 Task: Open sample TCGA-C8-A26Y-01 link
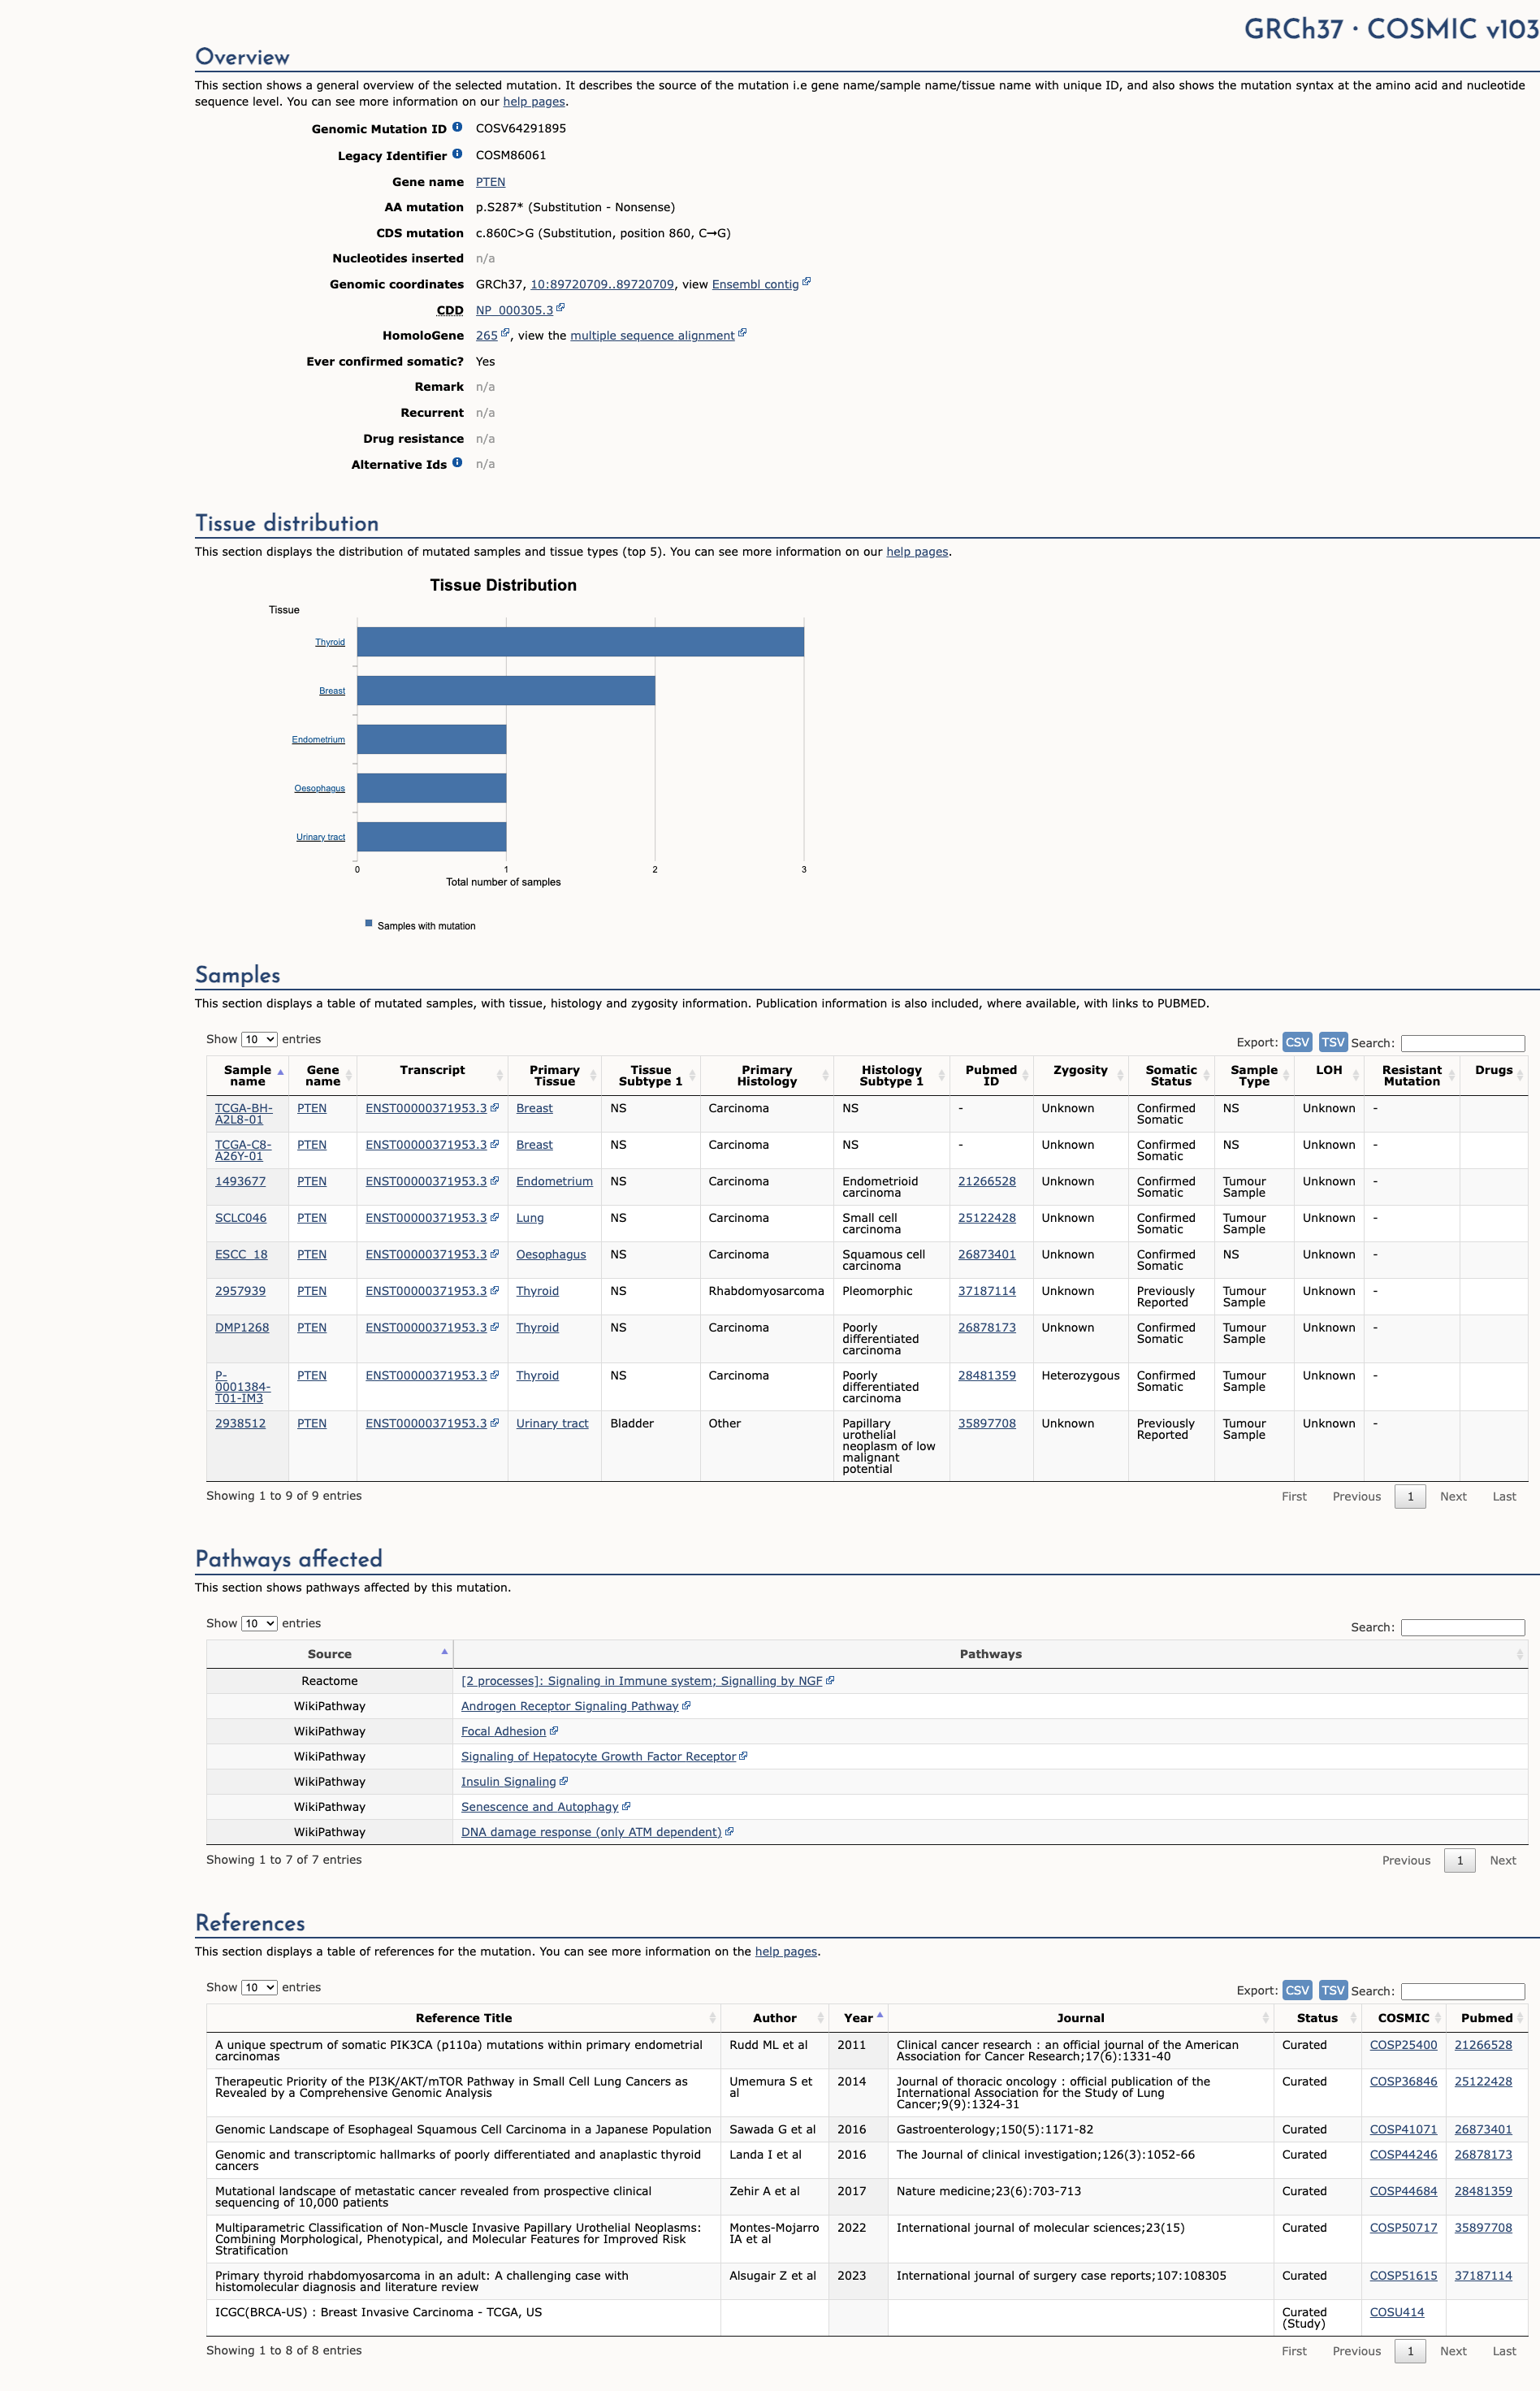243,1150
